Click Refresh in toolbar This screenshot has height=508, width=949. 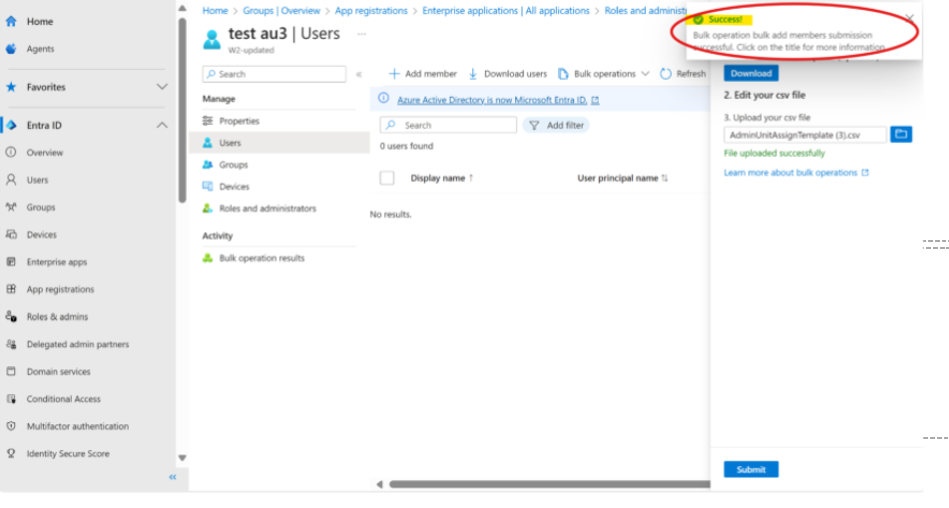tap(683, 74)
